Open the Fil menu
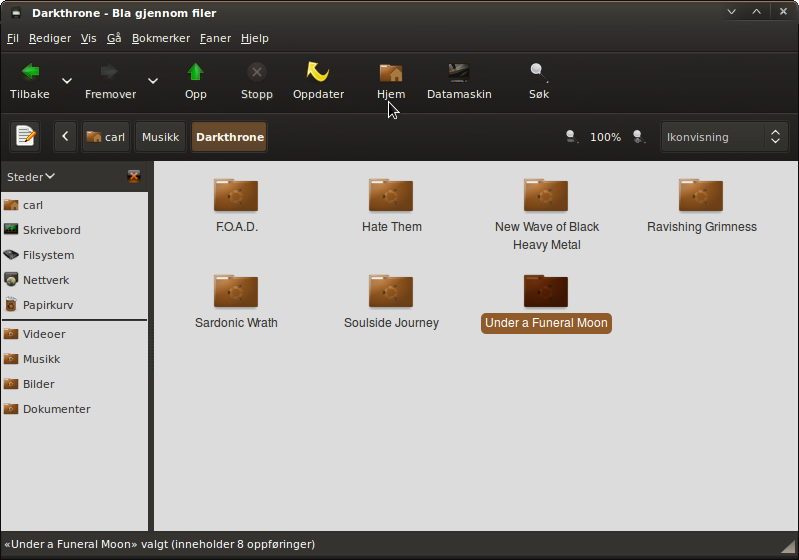Viewport: 799px width, 560px height. (x=13, y=38)
